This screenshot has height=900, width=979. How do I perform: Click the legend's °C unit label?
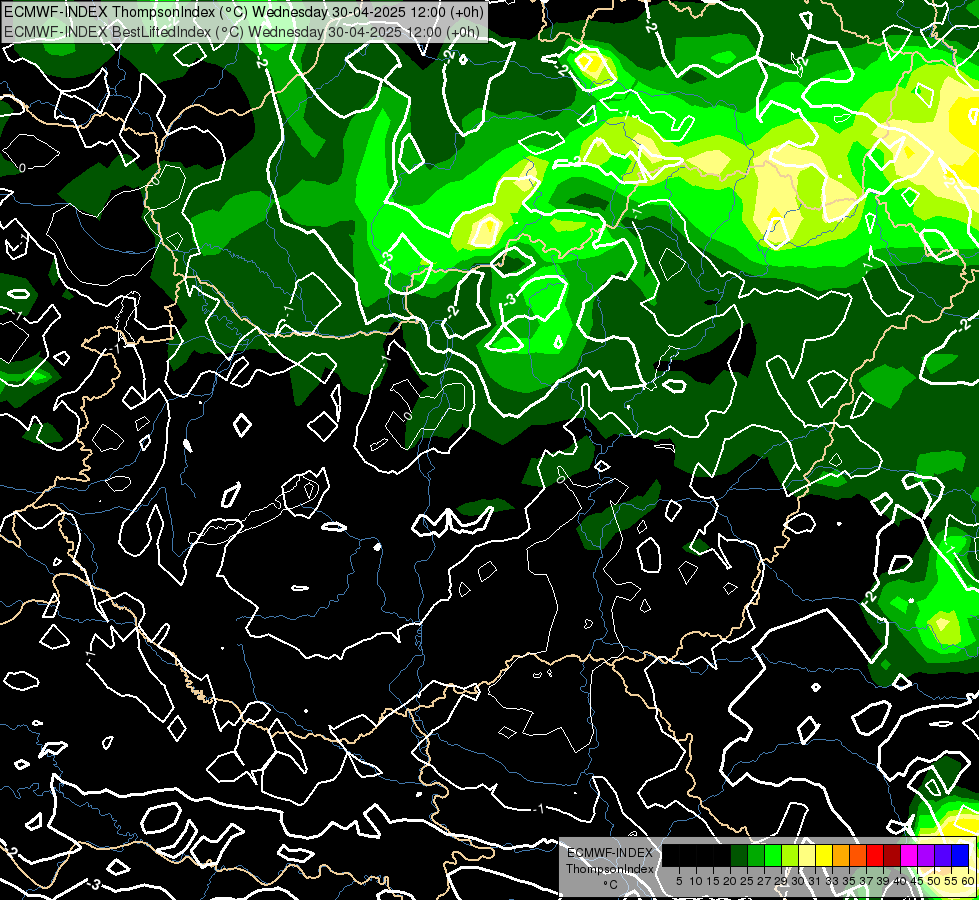(611, 885)
